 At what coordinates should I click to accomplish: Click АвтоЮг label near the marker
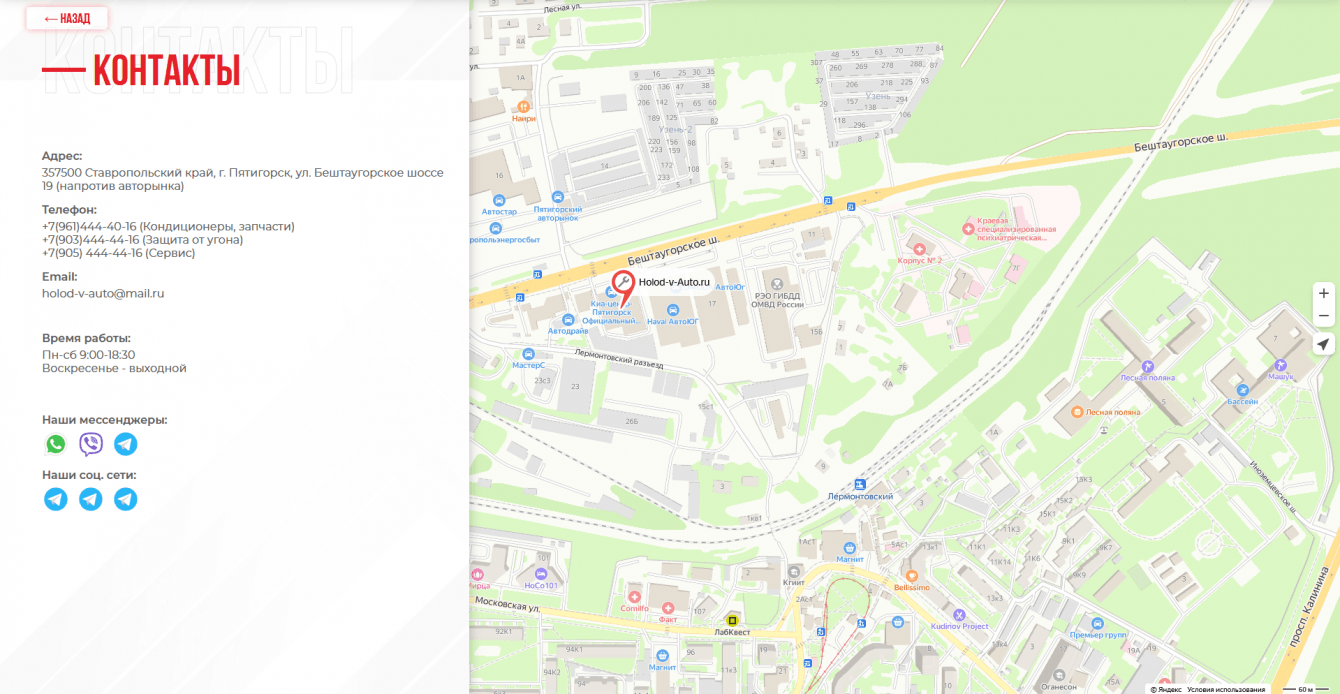(730, 287)
